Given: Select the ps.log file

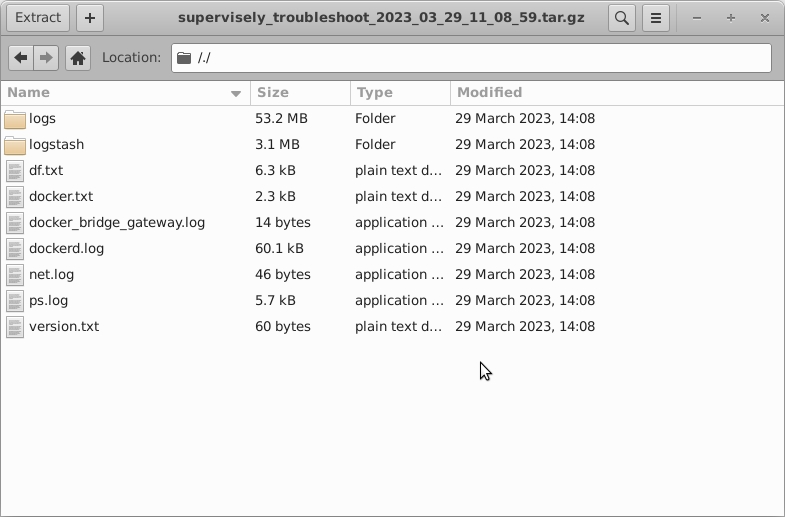Looking at the screenshot, I should (49, 301).
